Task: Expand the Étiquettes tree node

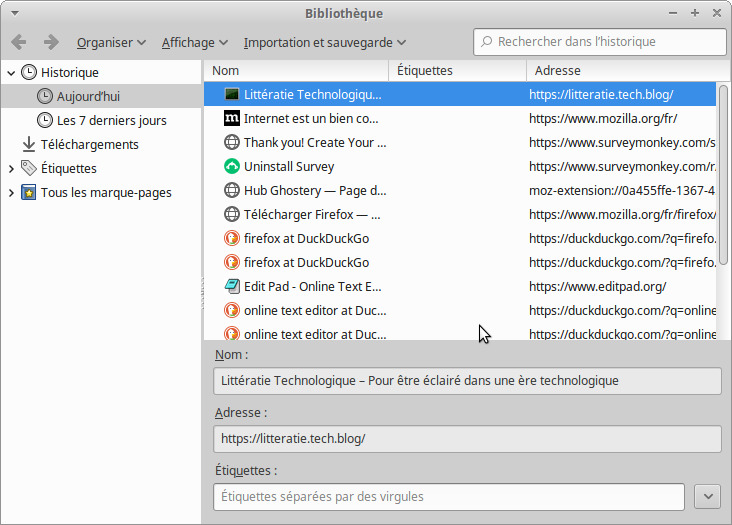Action: [x=11, y=168]
